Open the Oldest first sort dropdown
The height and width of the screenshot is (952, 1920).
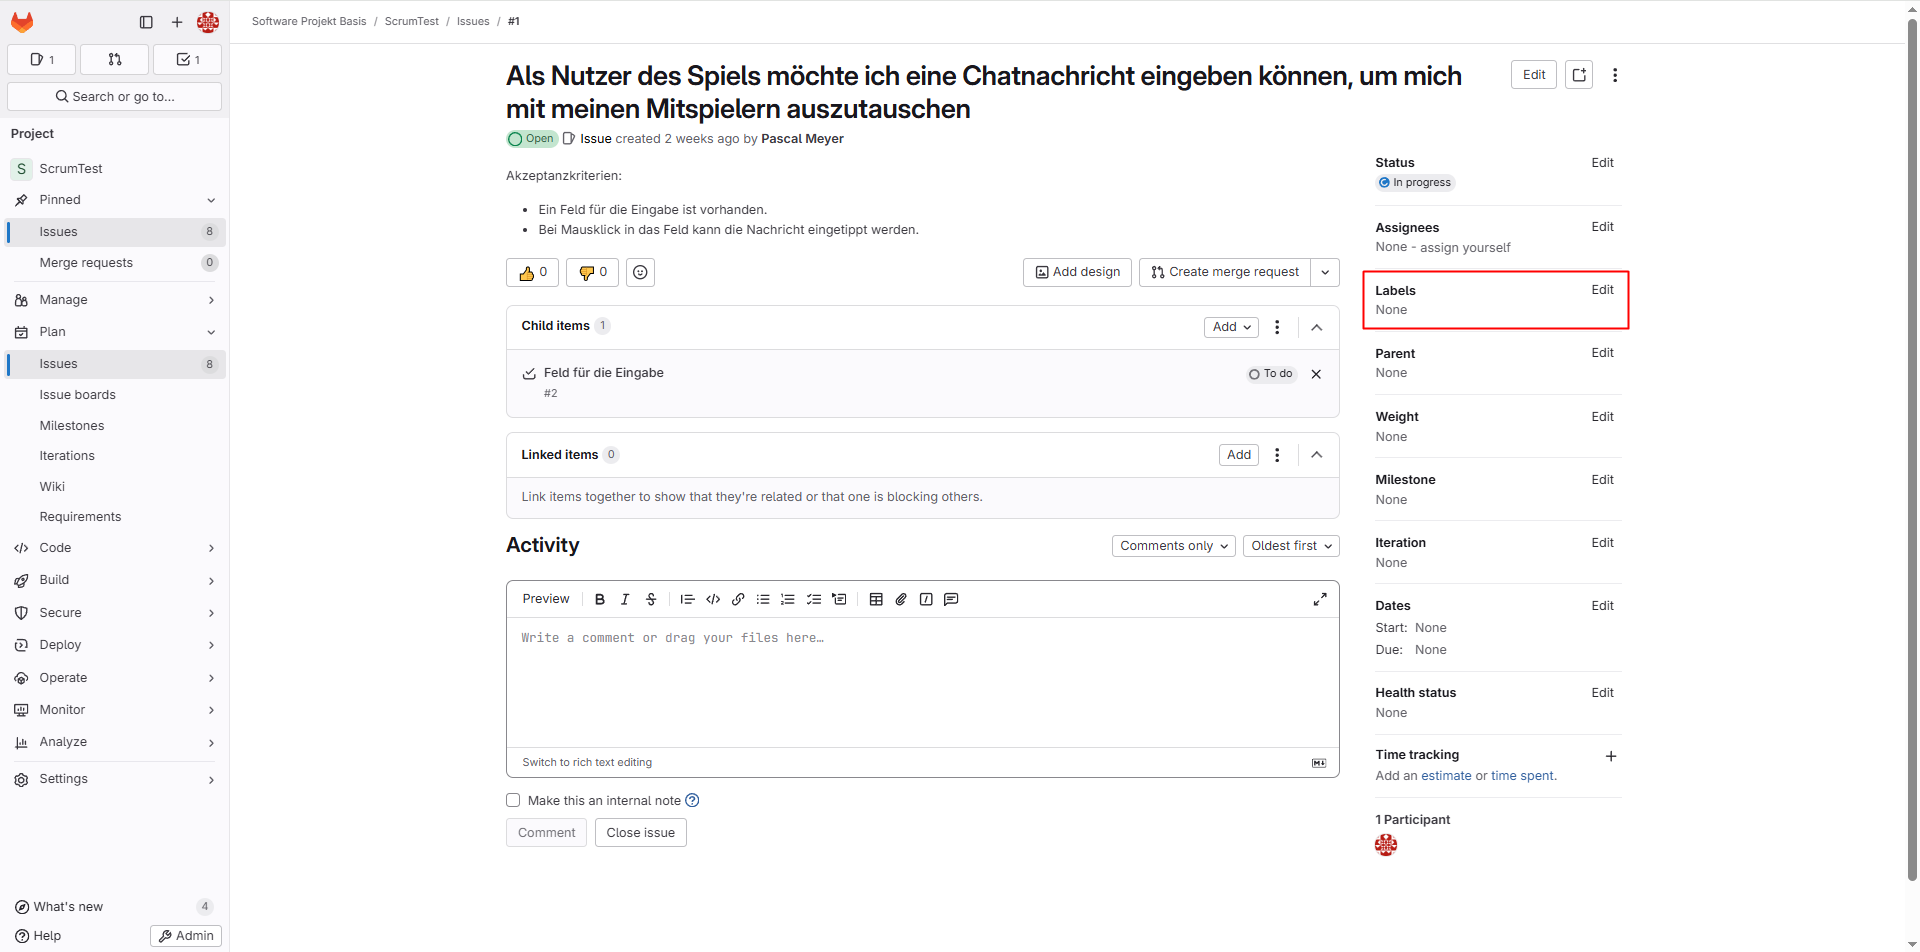point(1291,546)
